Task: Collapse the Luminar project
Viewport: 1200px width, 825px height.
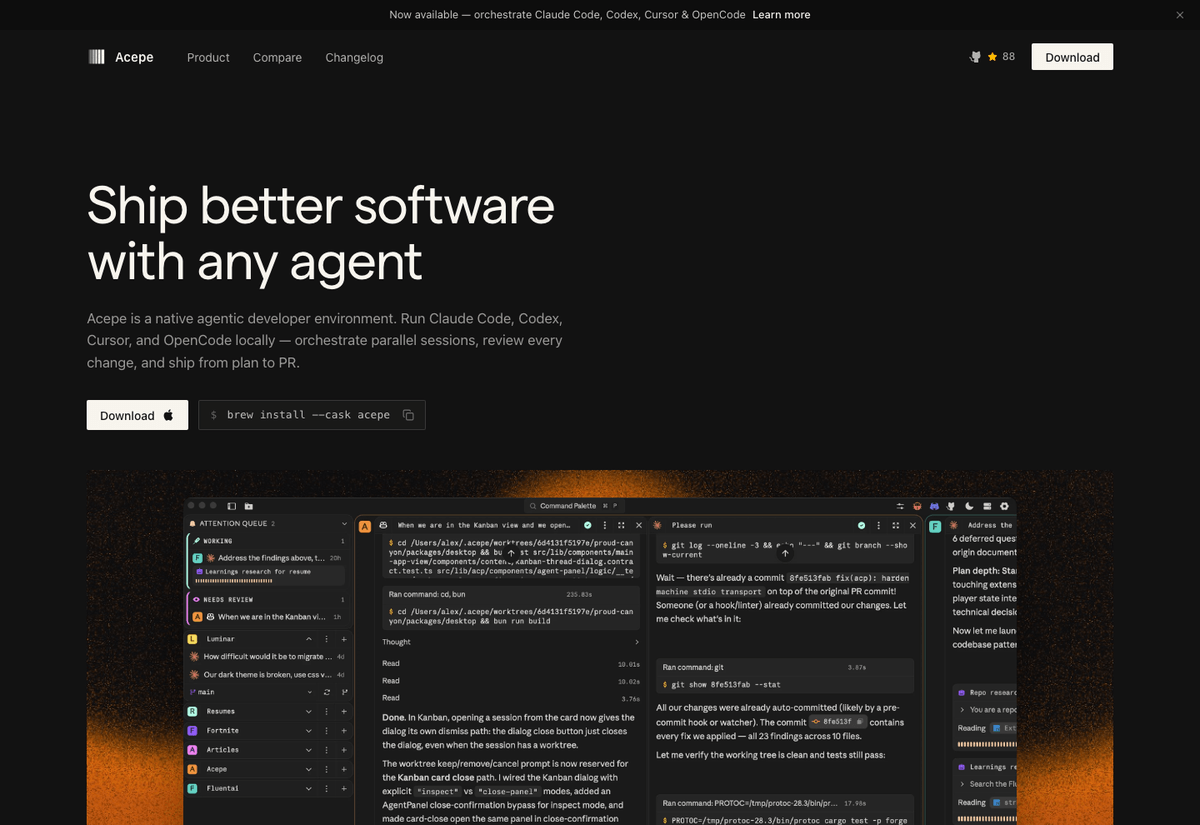Action: 309,639
